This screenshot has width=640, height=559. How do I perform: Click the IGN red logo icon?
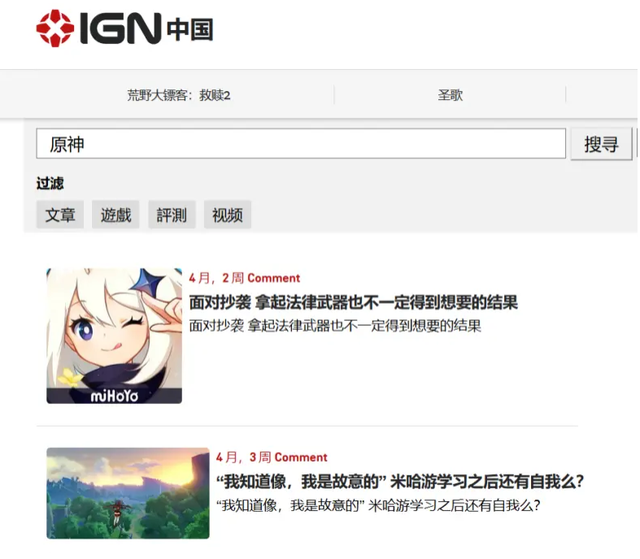pos(55,28)
